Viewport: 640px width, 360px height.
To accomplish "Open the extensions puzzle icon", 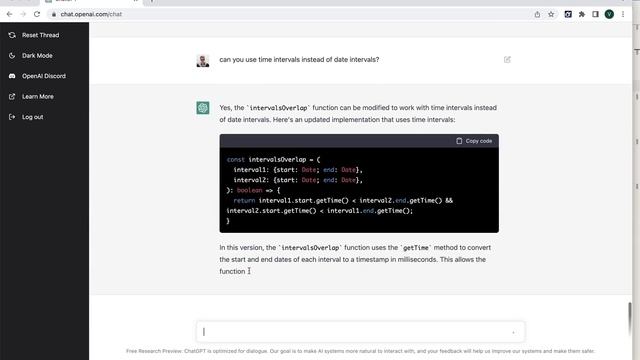I will (x=582, y=14).
